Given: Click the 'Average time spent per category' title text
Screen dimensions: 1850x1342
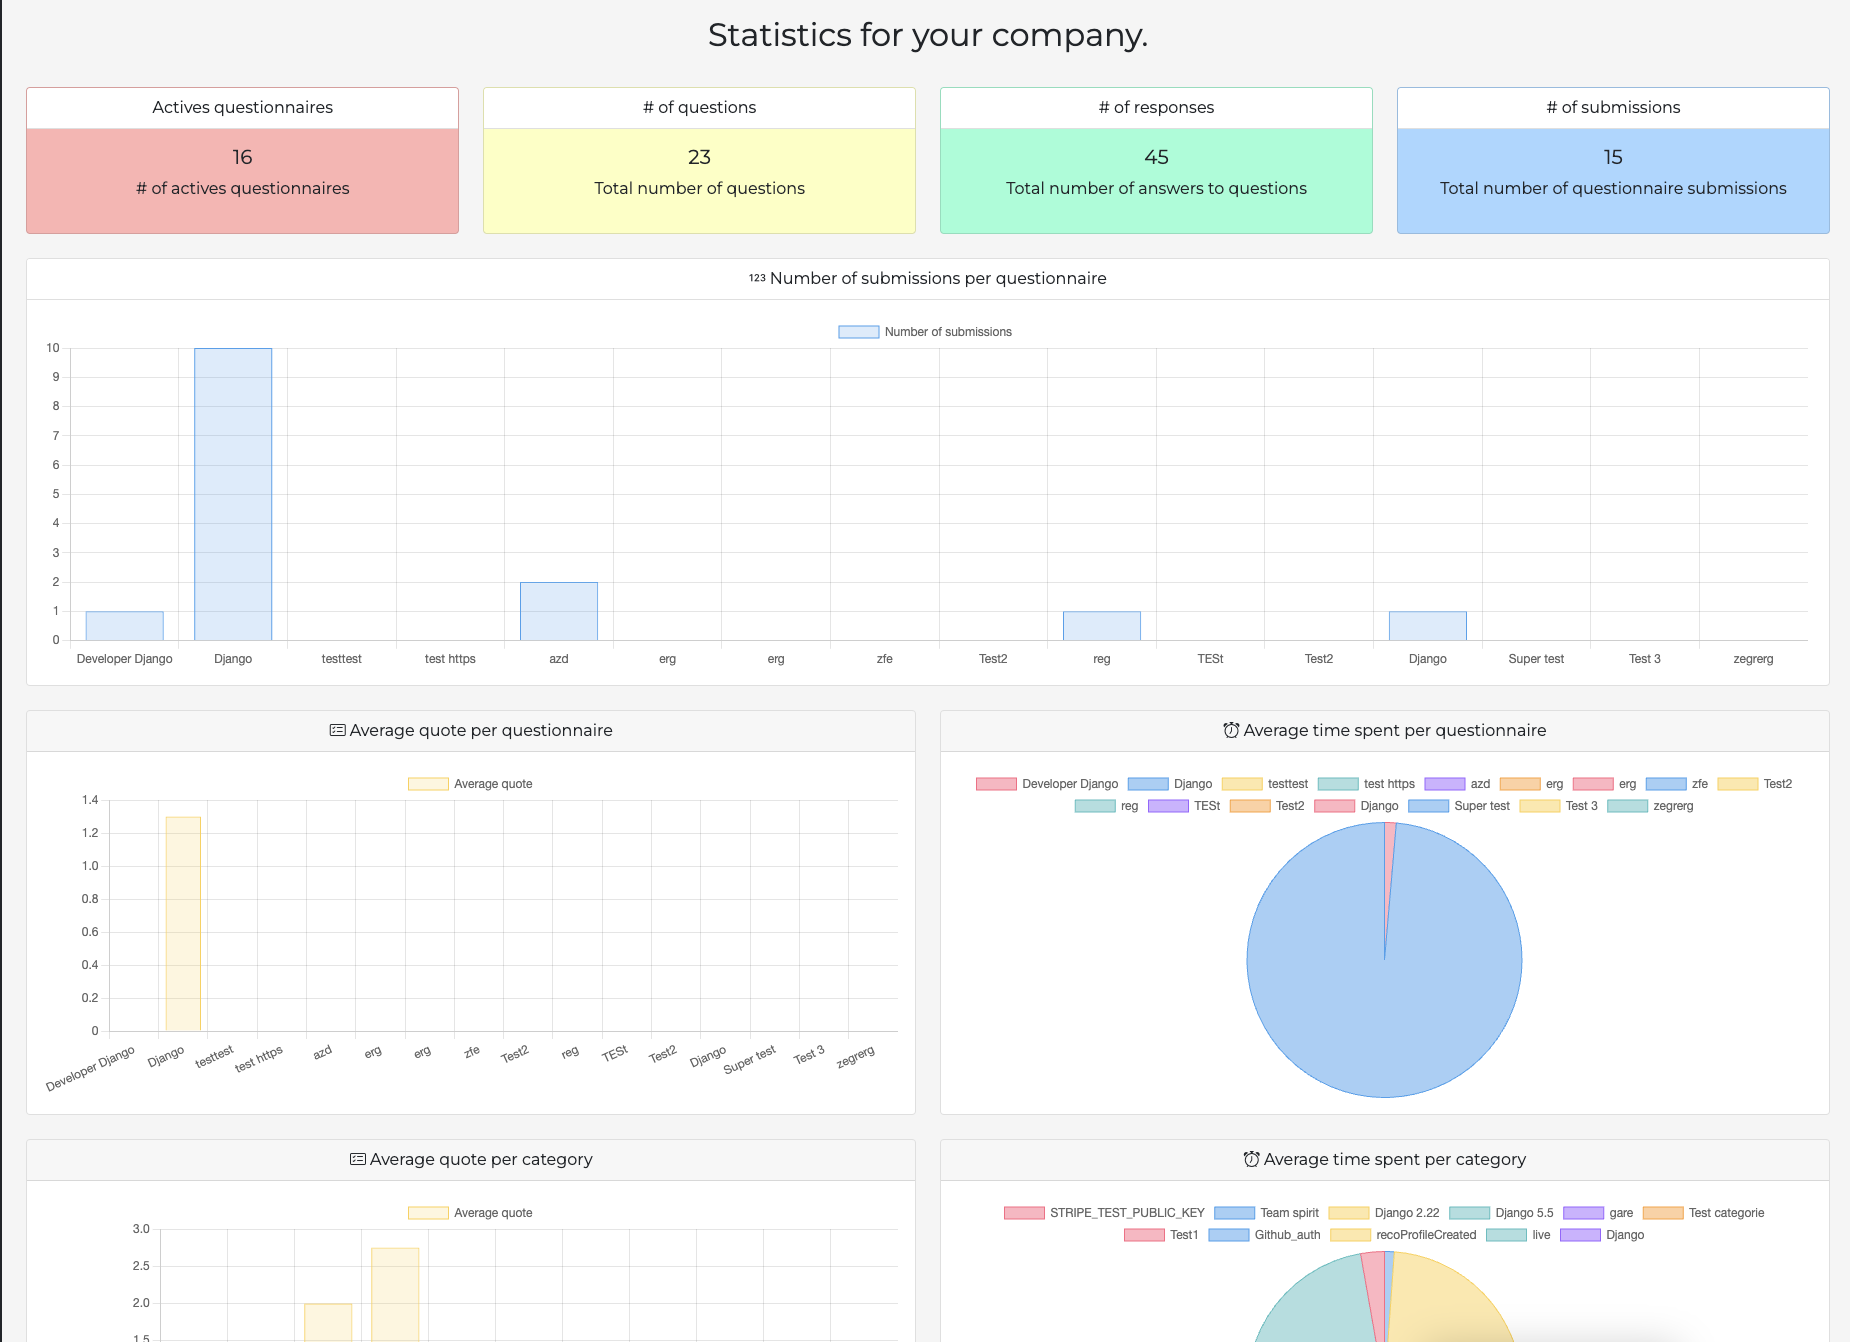Looking at the screenshot, I should coord(1395,1160).
